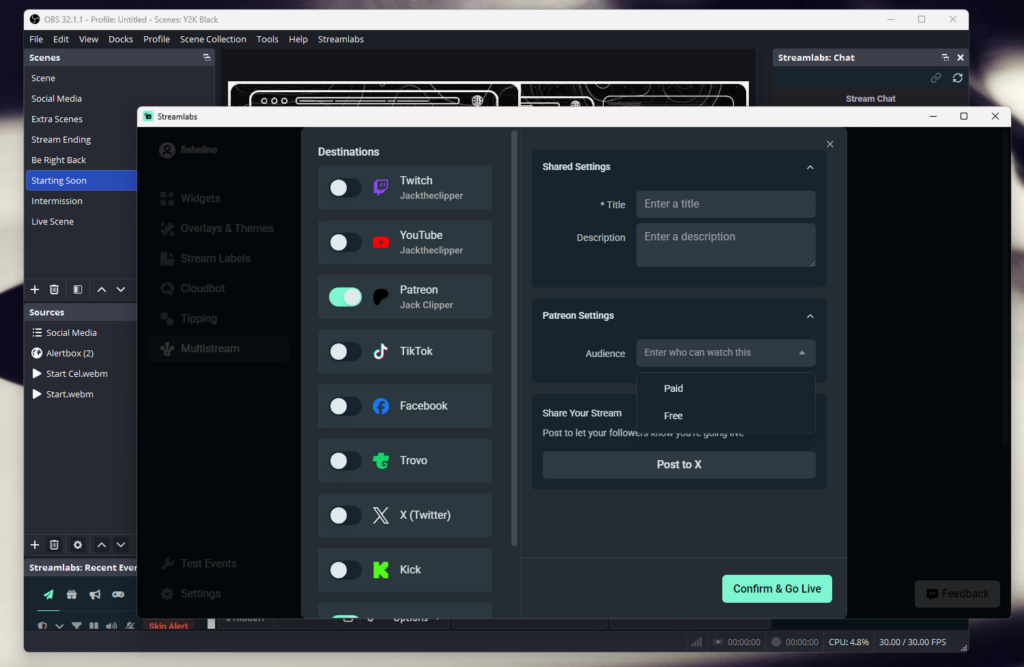Click the link icon in Streamlabs Chat dock
The height and width of the screenshot is (667, 1024).
(x=936, y=78)
